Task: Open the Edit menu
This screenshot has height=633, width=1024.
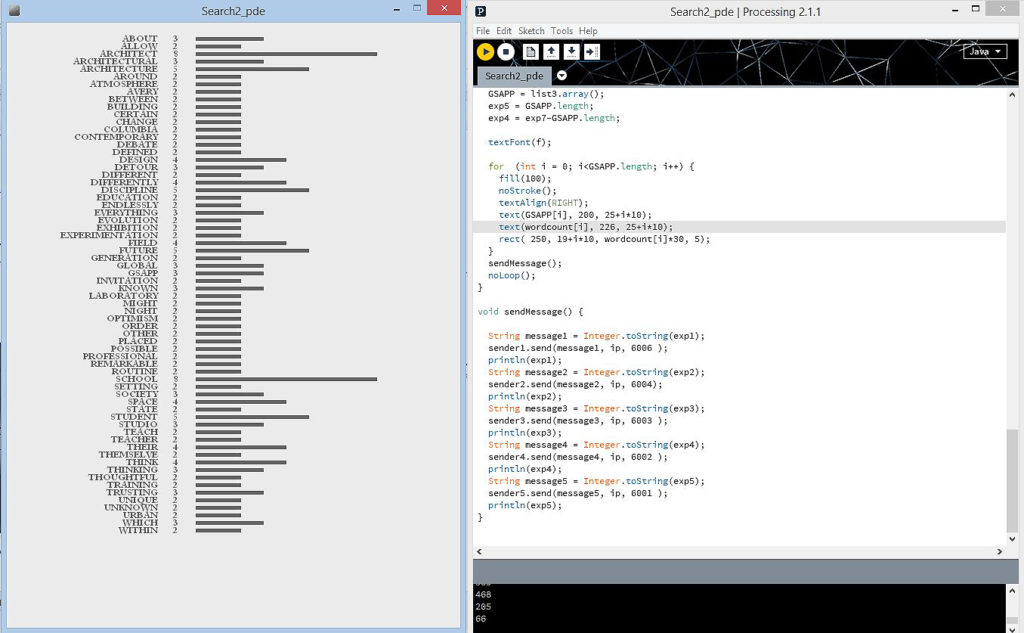Action: pos(504,31)
